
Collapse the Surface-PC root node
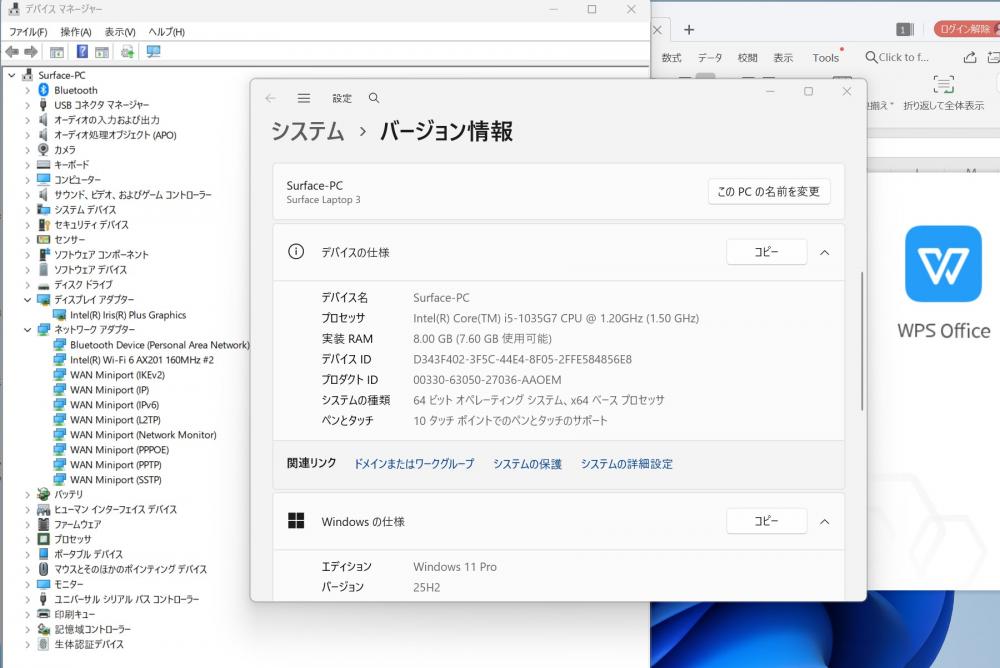[x=11, y=75]
